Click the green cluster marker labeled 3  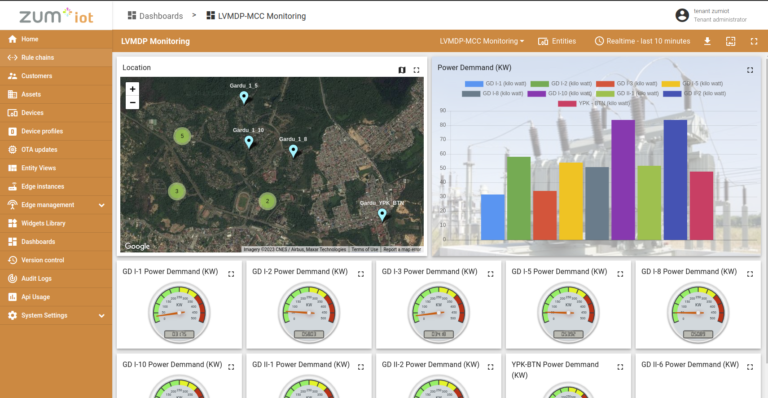[x=177, y=191]
